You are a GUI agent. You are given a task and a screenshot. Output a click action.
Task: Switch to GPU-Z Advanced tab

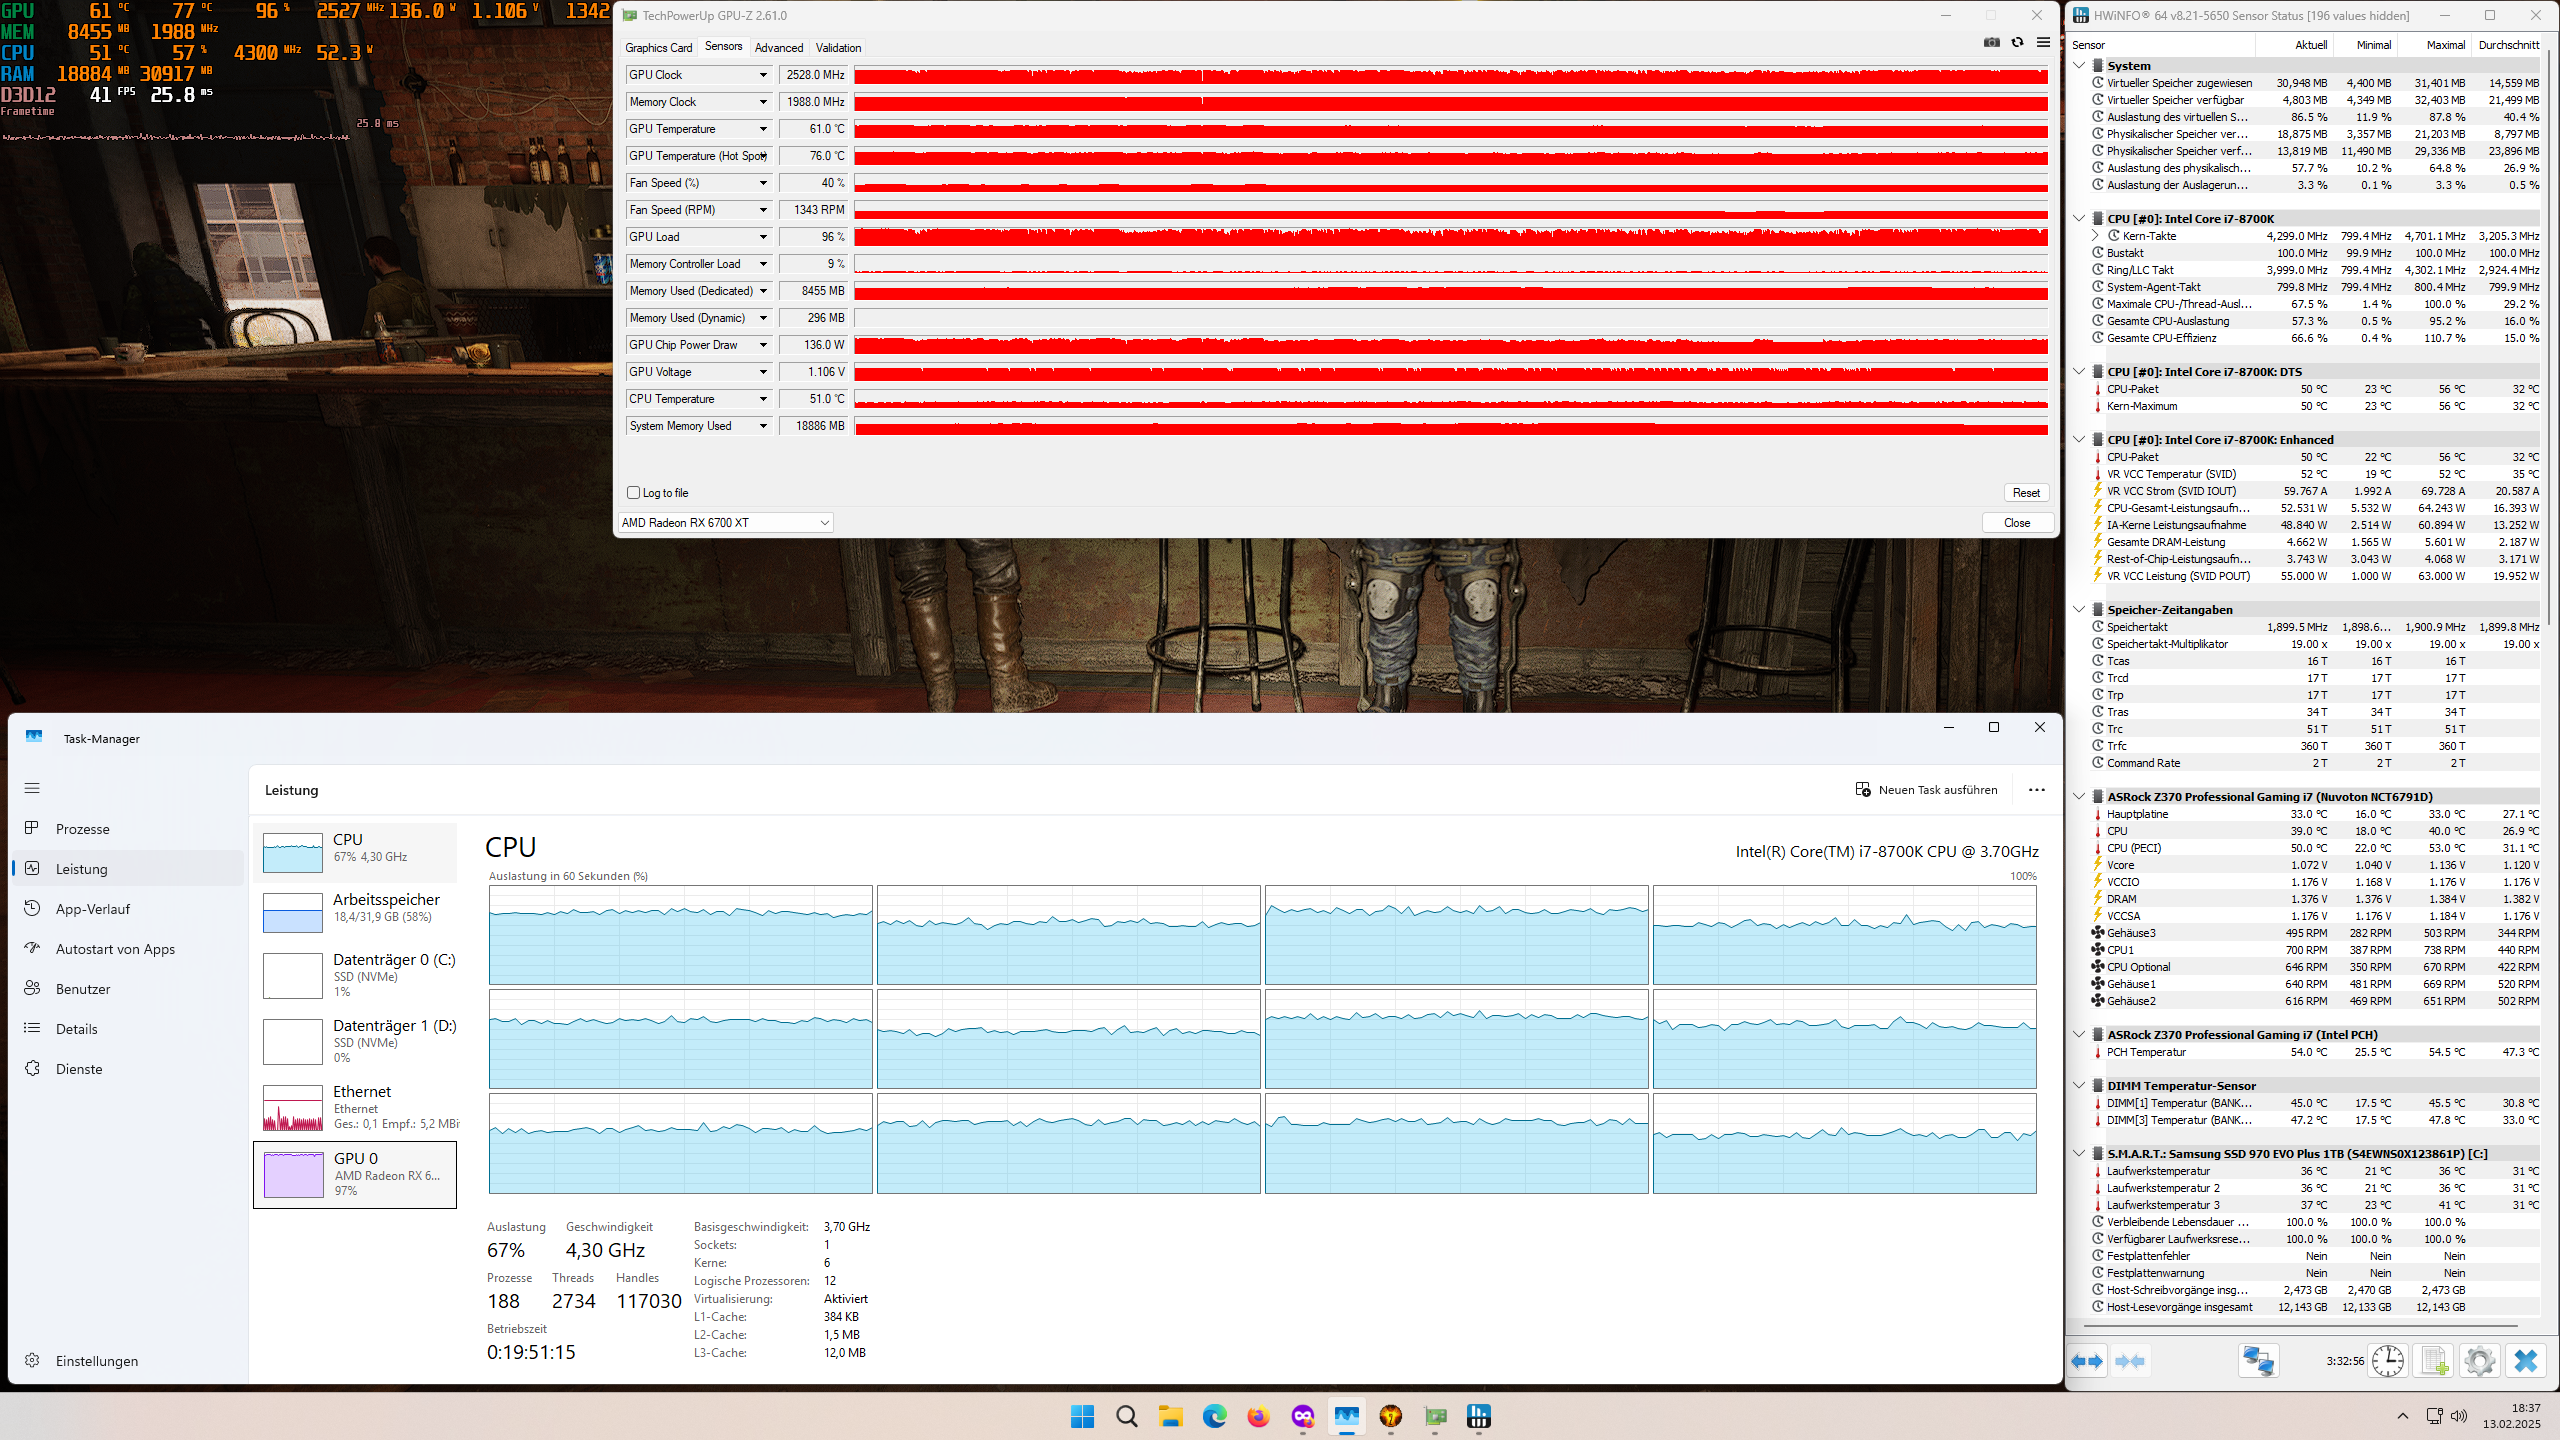point(778,48)
